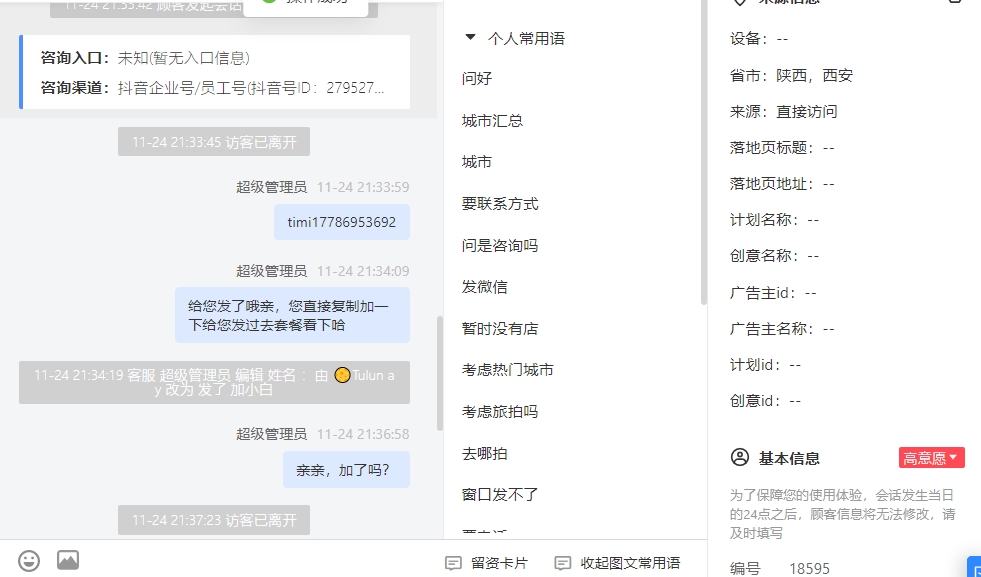Select the 问好 quick phrase
The image size is (981, 577).
point(477,78)
